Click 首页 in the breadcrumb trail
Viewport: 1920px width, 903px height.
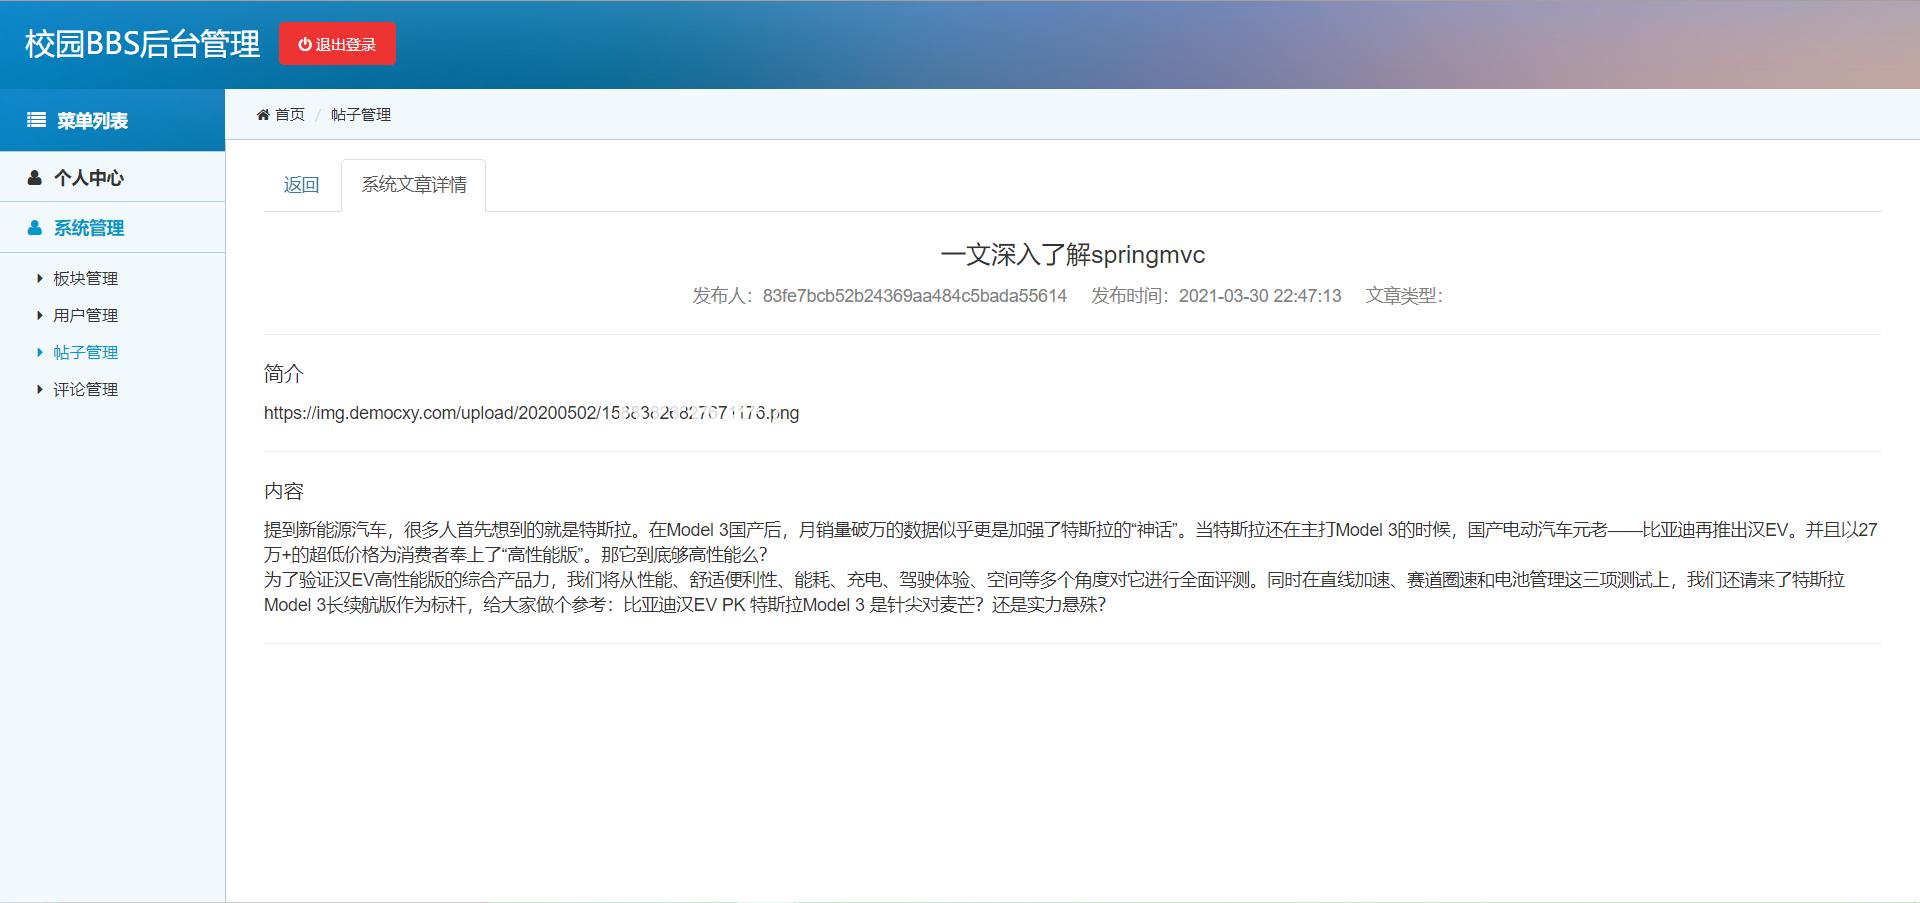click(x=289, y=114)
